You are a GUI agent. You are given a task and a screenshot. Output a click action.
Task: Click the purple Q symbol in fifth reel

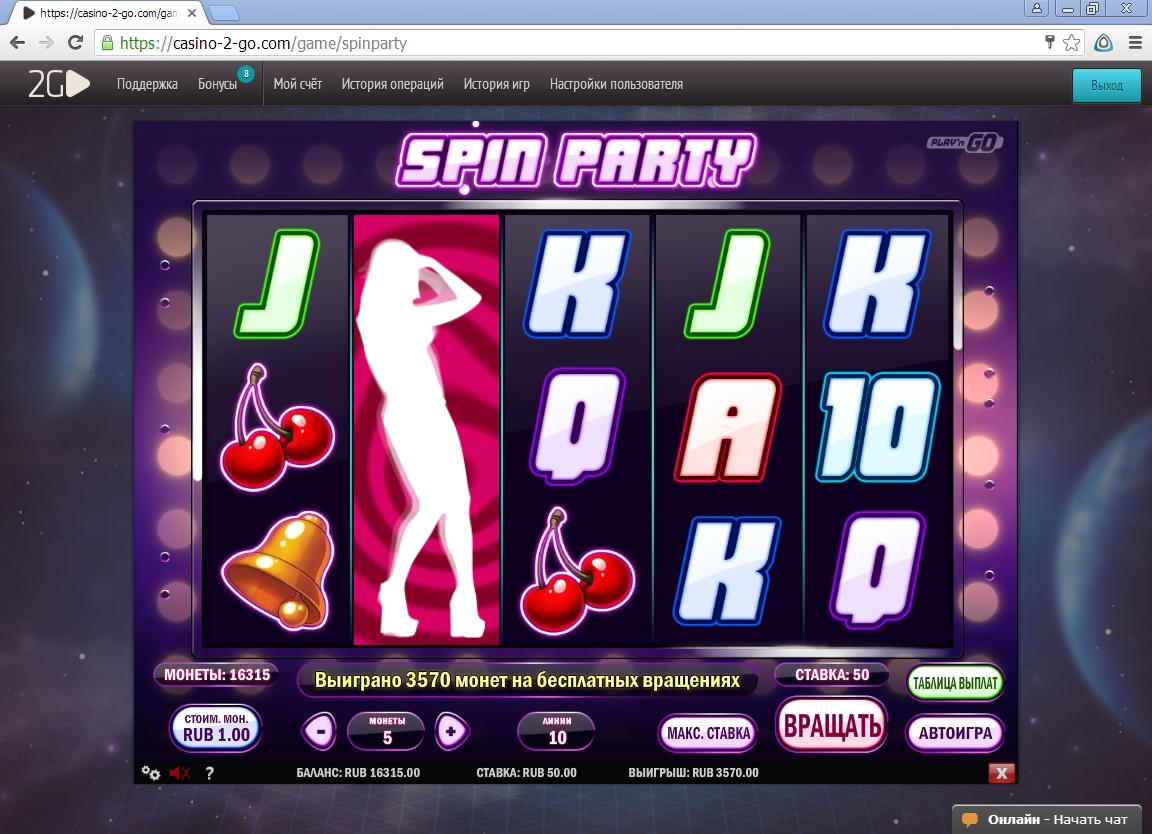(877, 569)
